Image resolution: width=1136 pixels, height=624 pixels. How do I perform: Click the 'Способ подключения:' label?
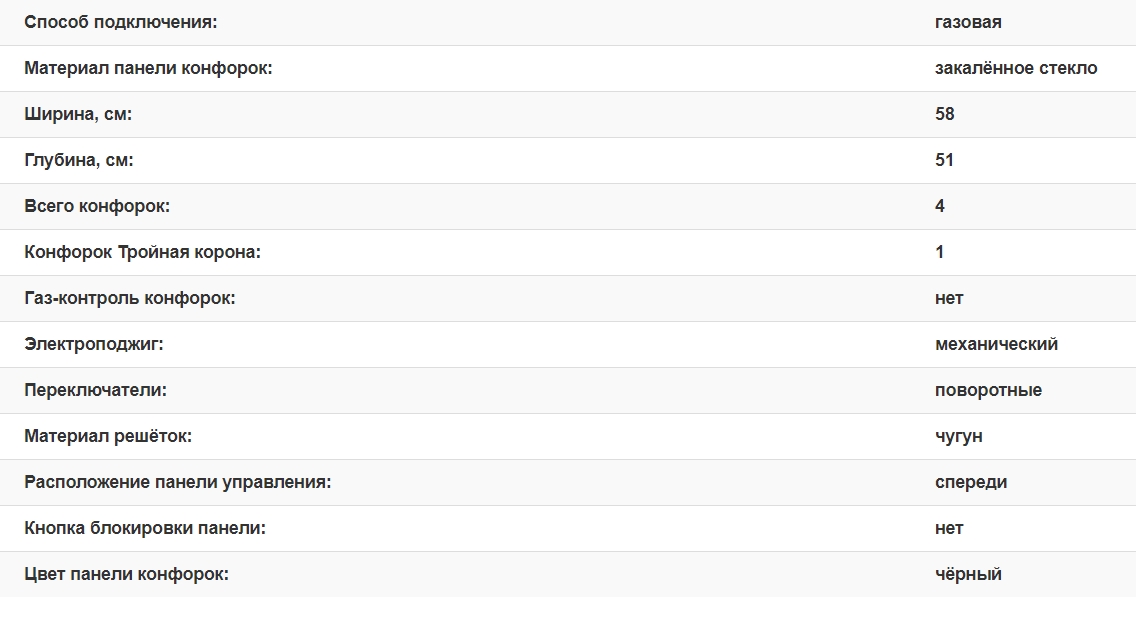(x=120, y=22)
